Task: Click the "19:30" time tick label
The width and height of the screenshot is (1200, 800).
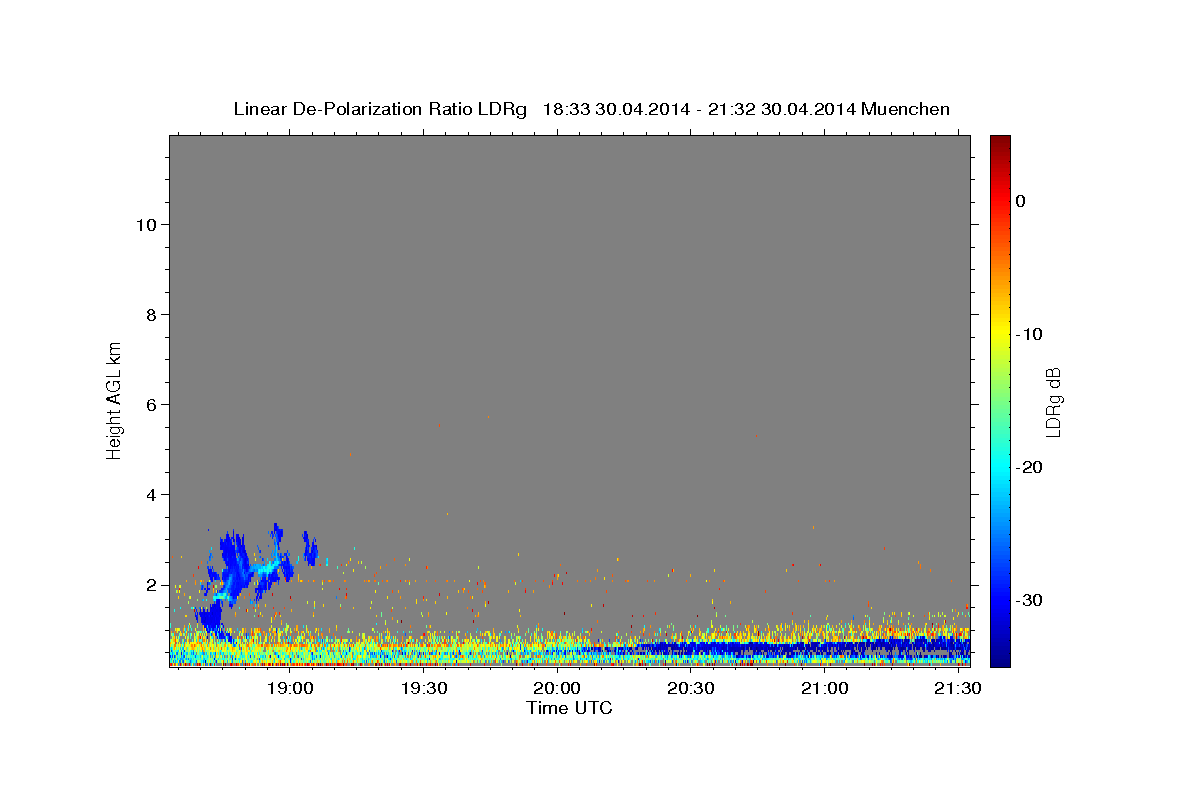Action: click(423, 689)
